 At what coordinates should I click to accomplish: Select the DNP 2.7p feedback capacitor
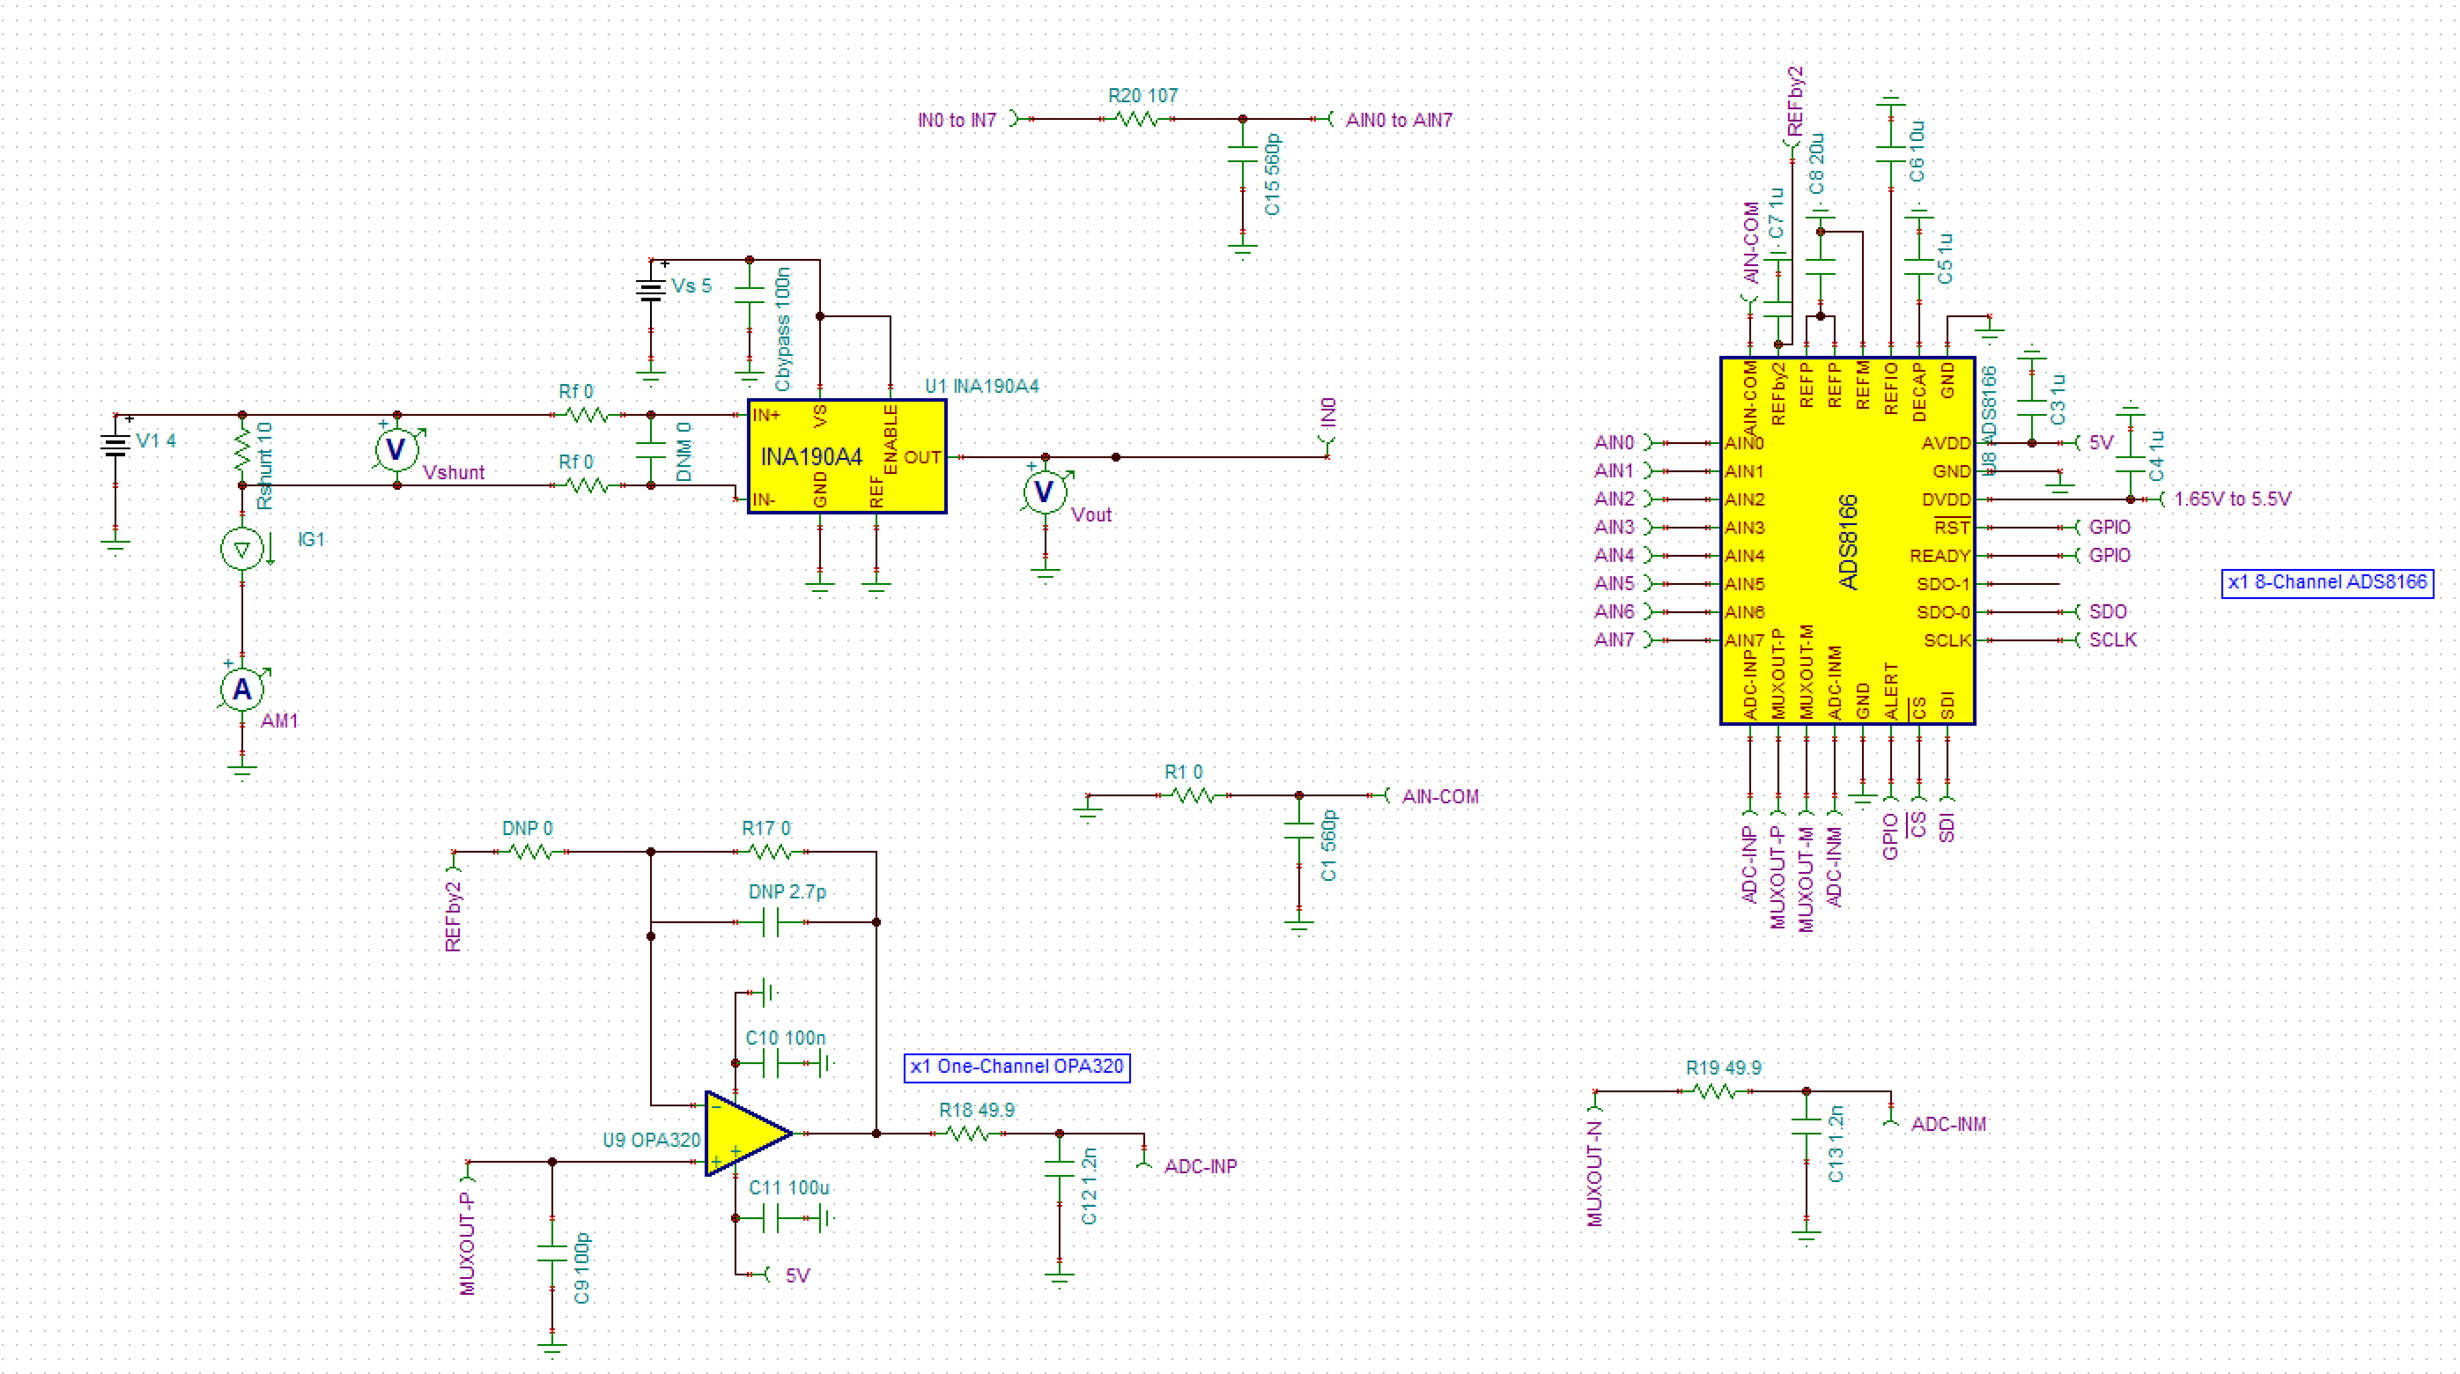pyautogui.click(x=770, y=922)
